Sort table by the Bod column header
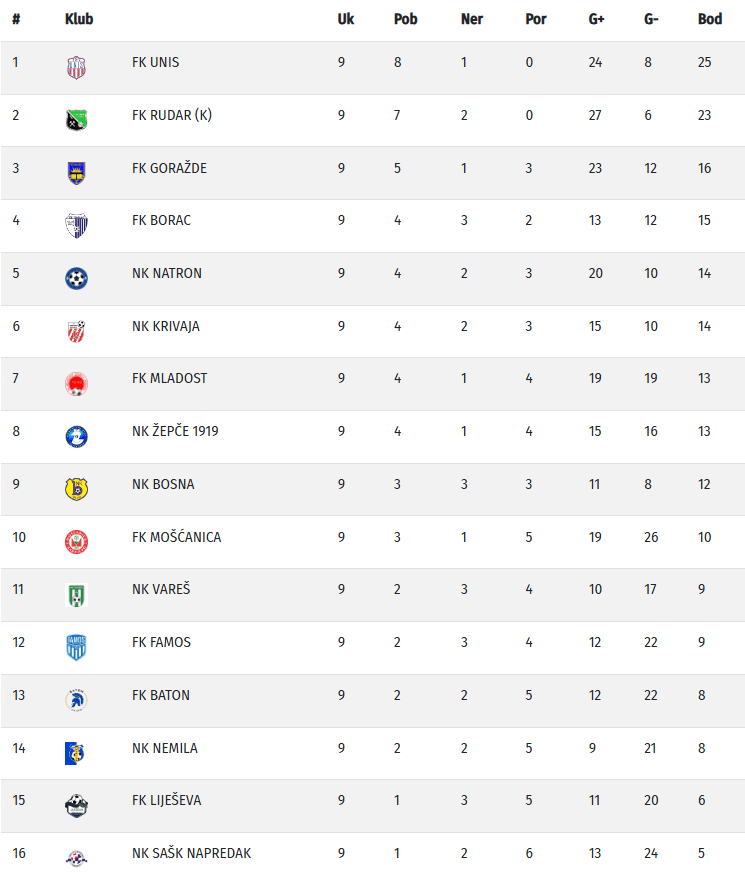Image resolution: width=745 pixels, height=885 pixels. pos(710,19)
